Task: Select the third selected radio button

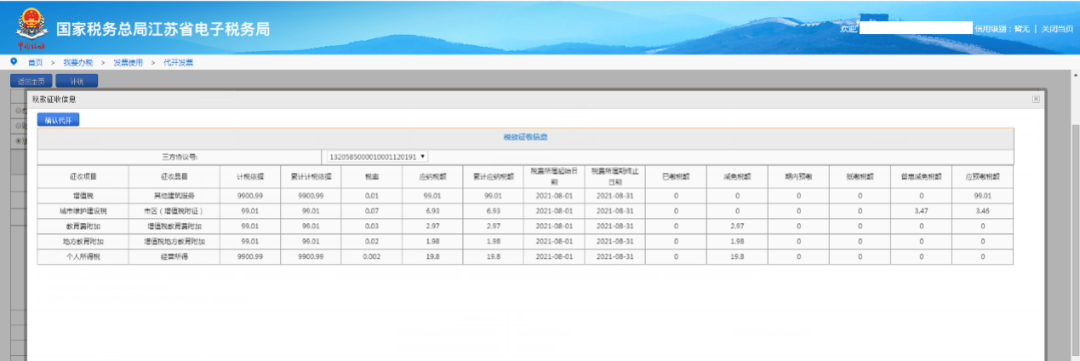Action: (x=19, y=141)
